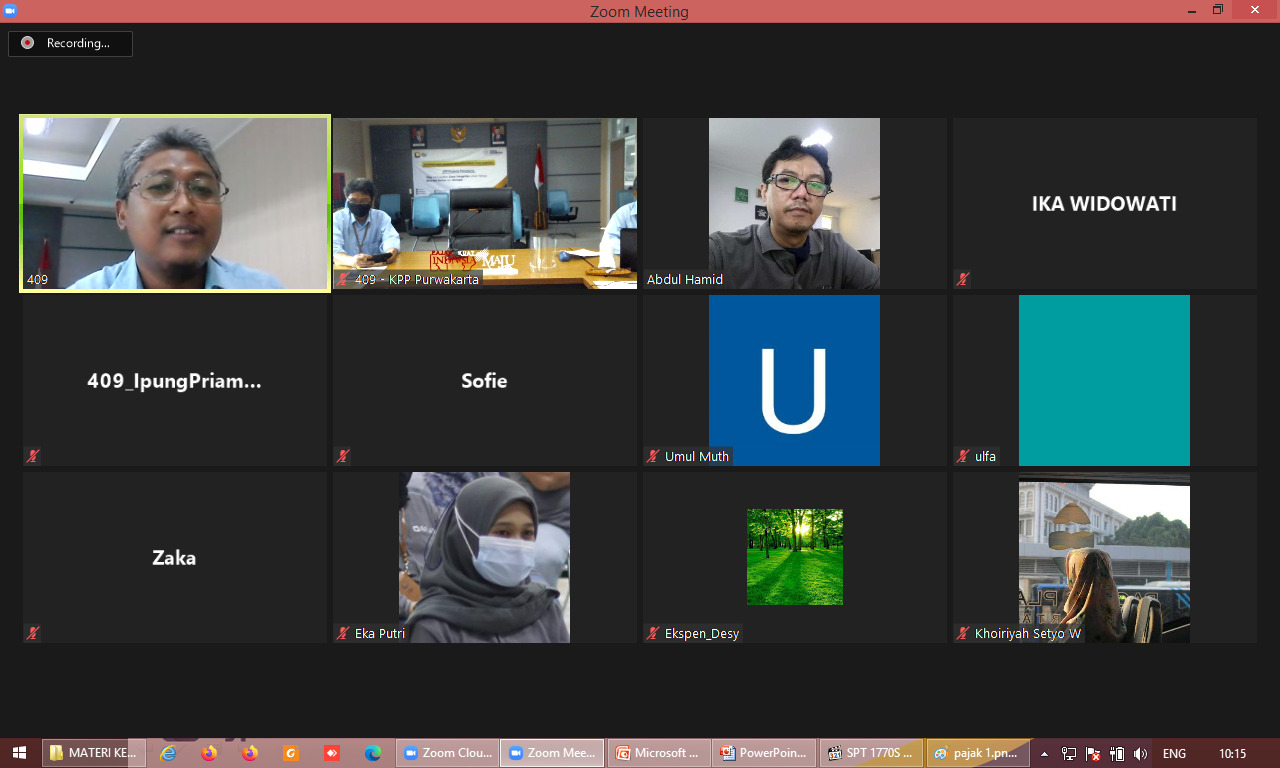Select Eka Putri's video tile
Image resolution: width=1280 pixels, height=768 pixels.
[484, 557]
